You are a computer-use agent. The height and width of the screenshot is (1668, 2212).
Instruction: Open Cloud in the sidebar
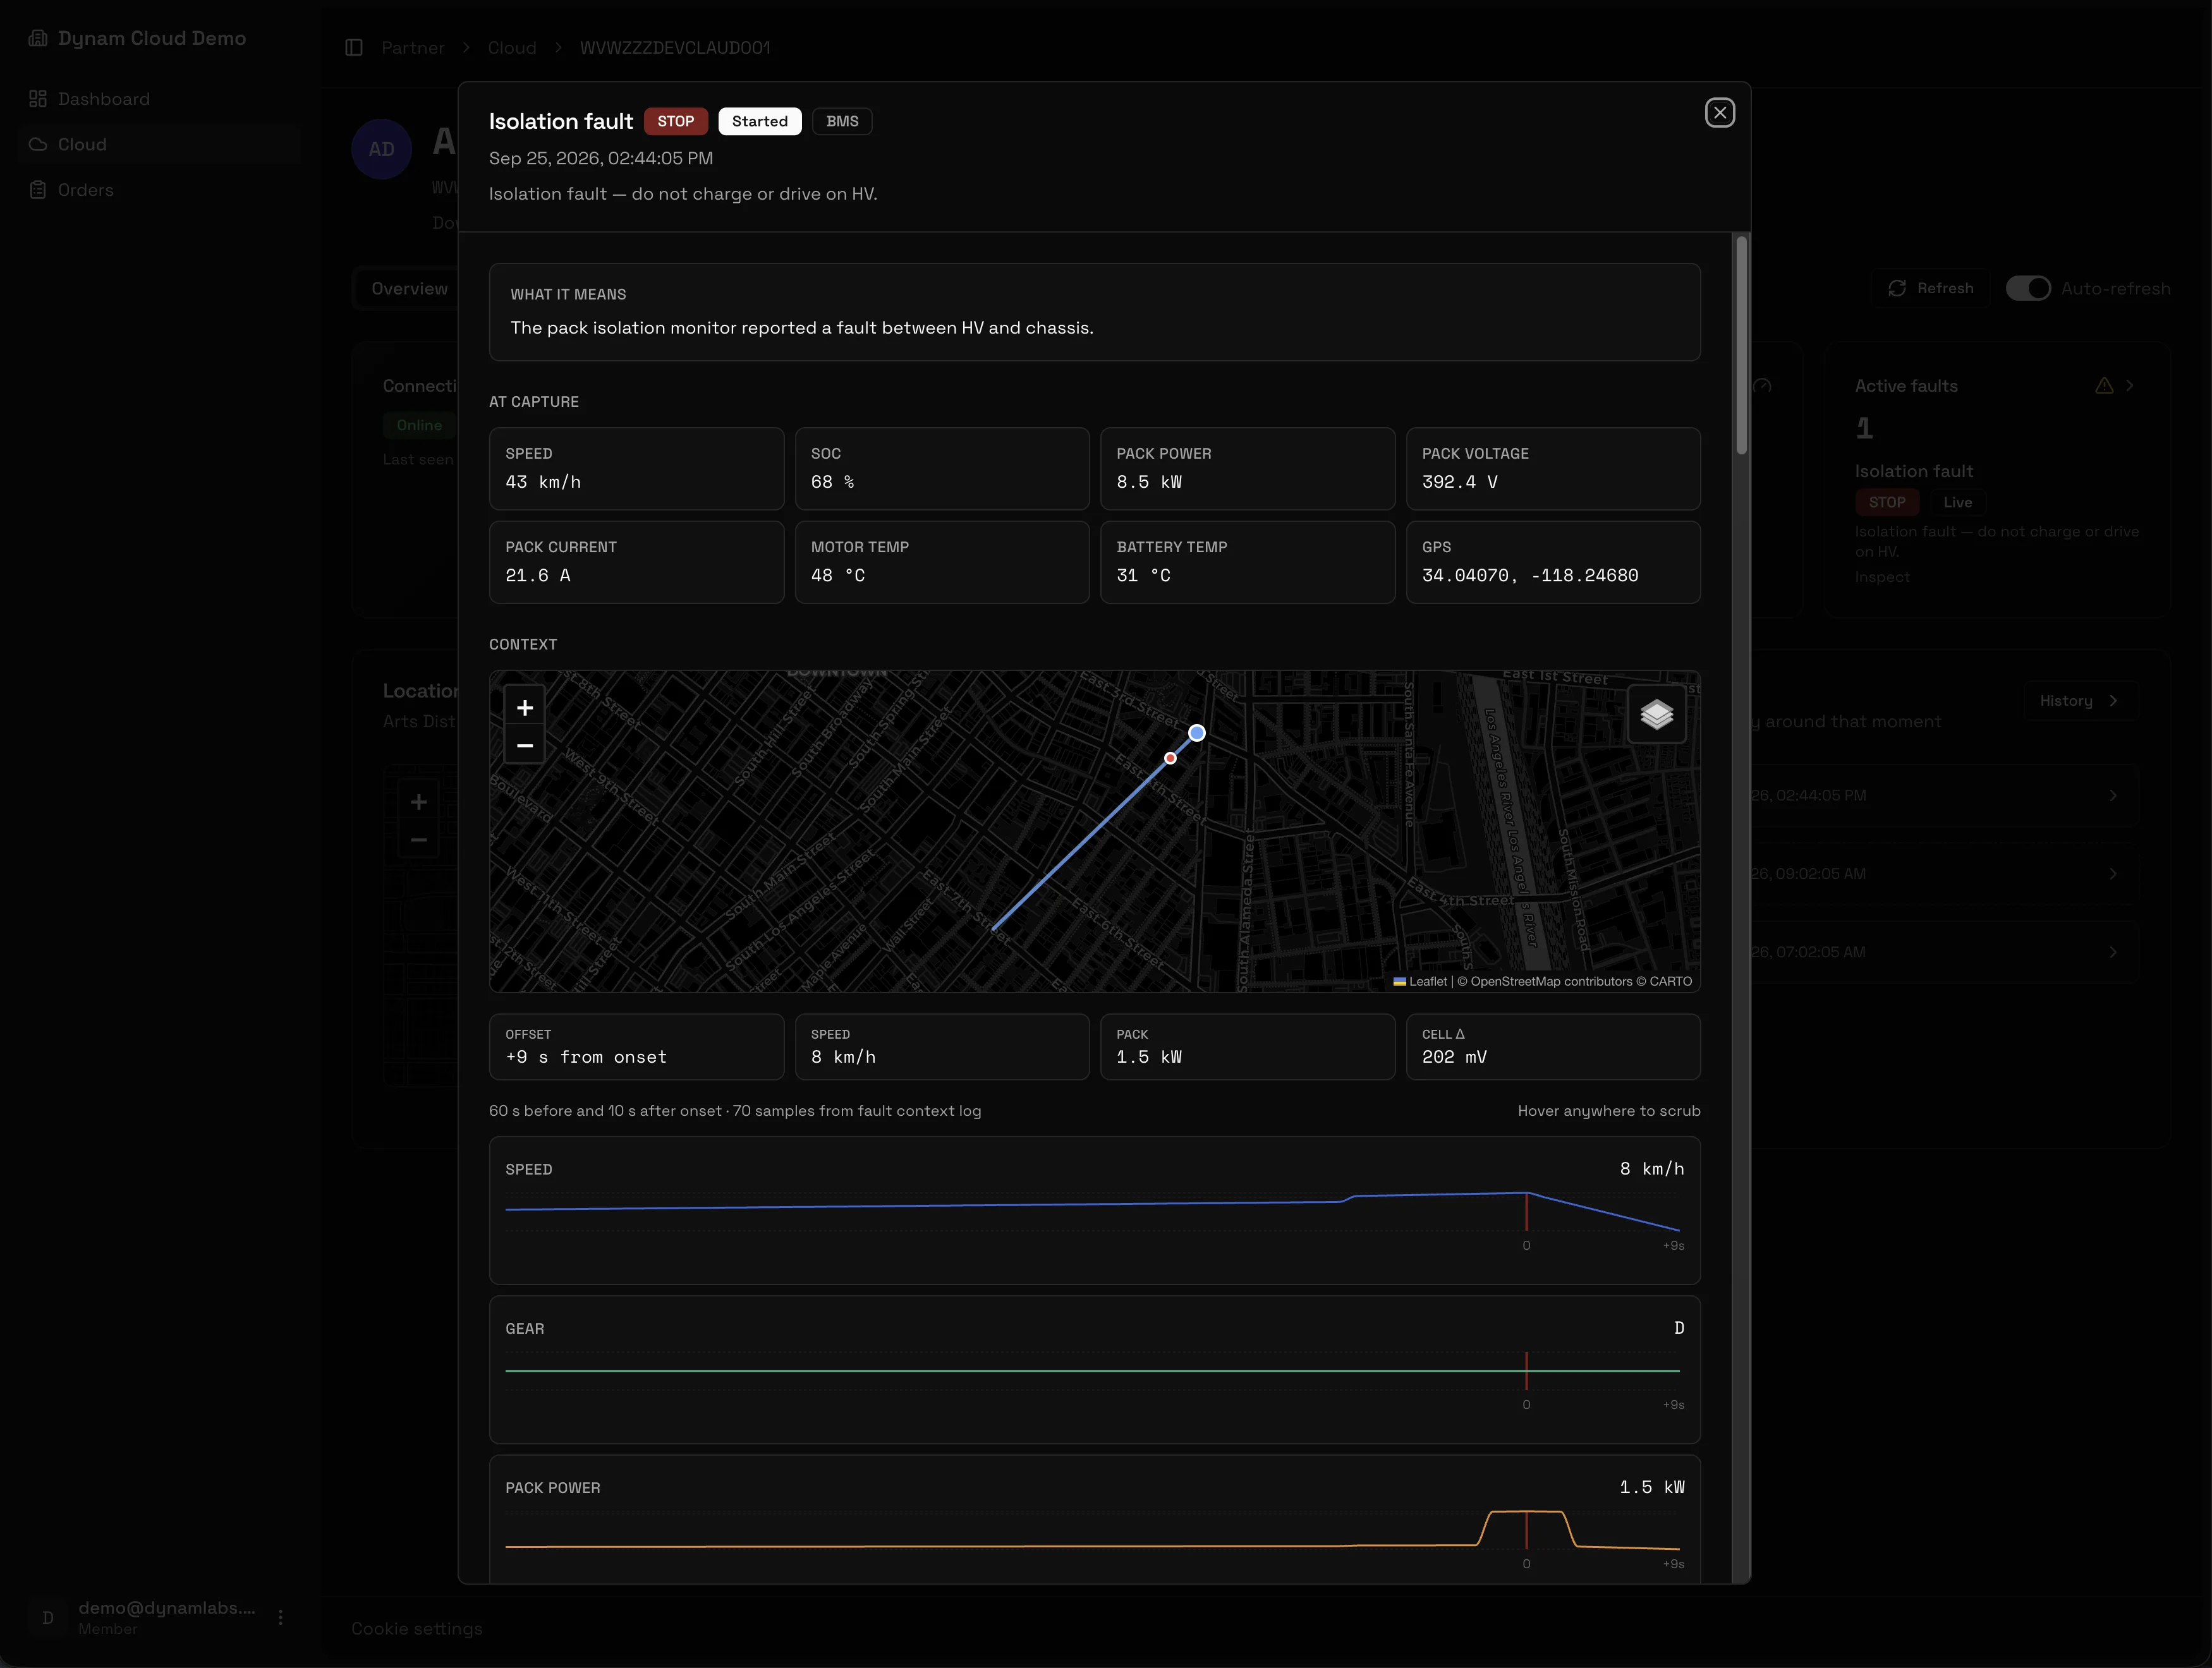coord(160,144)
